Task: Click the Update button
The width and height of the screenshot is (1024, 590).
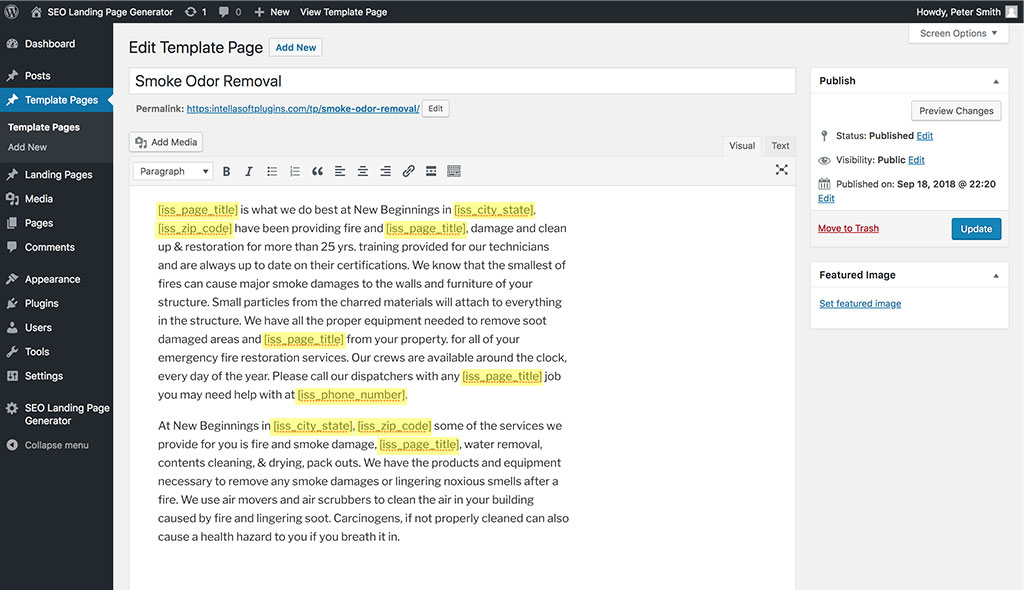Action: click(x=976, y=228)
